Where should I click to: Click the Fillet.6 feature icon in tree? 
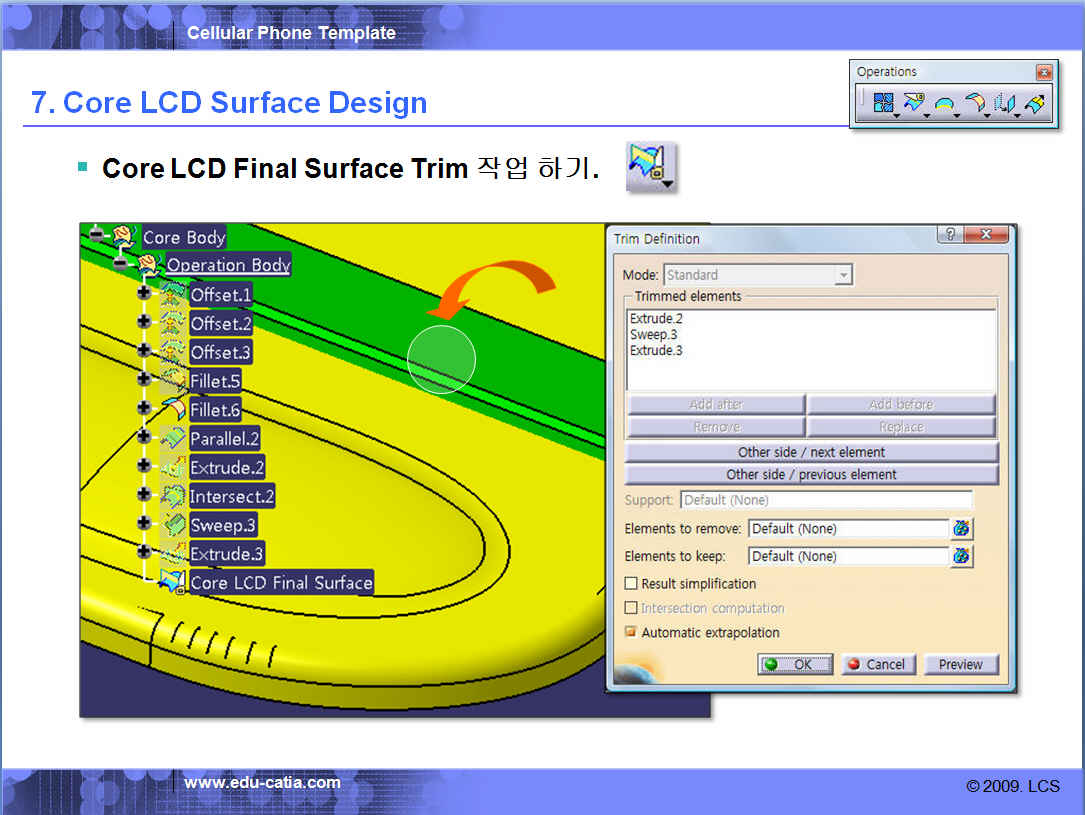(173, 410)
